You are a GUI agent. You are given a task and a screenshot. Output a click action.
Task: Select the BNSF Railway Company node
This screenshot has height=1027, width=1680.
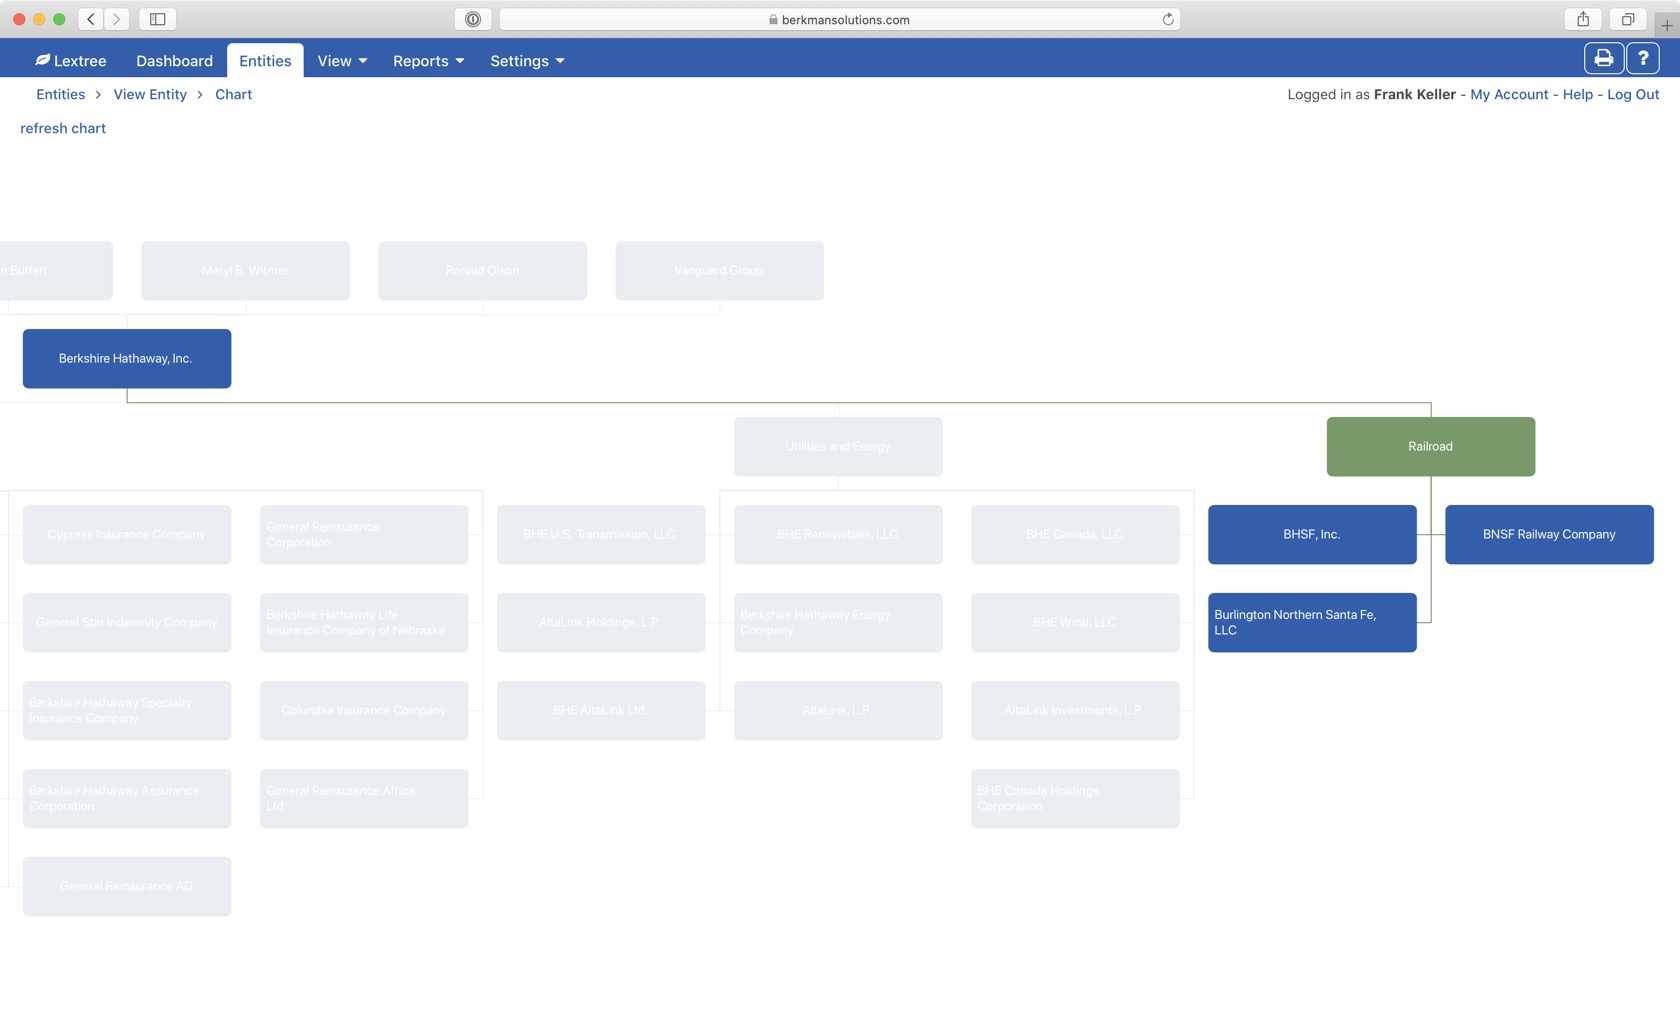tap(1549, 534)
